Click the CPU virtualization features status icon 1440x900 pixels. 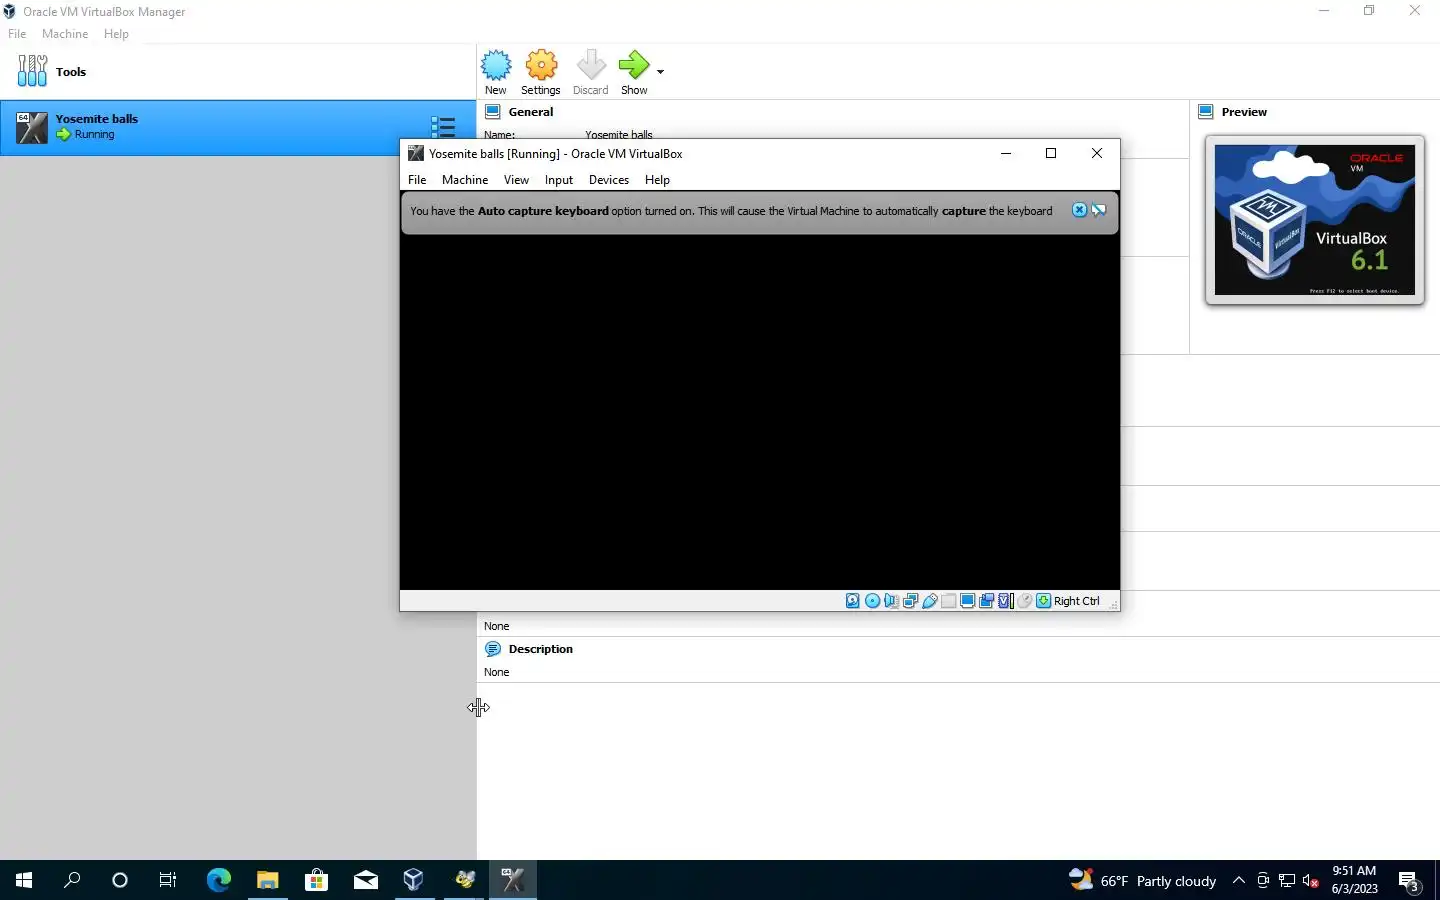pyautogui.click(x=1006, y=601)
